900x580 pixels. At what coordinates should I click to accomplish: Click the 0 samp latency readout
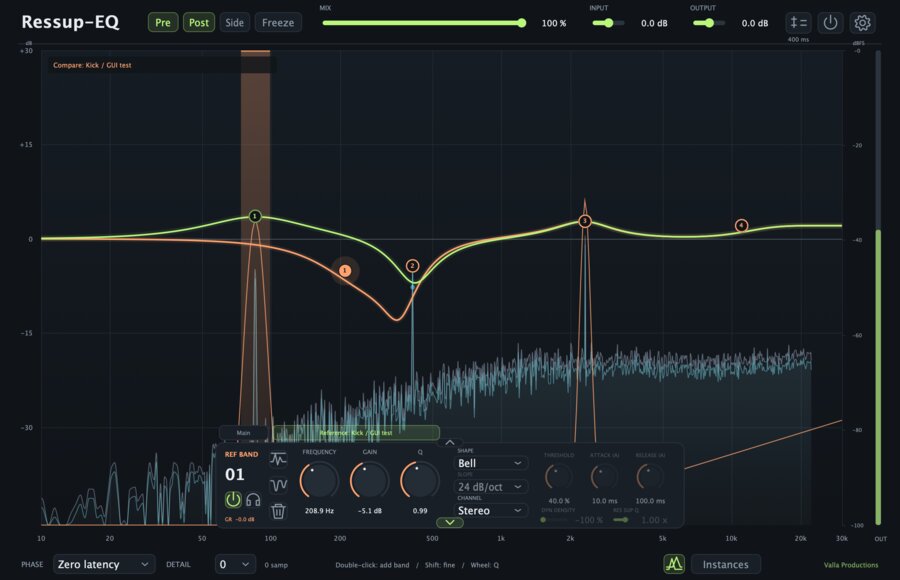[x=276, y=565]
